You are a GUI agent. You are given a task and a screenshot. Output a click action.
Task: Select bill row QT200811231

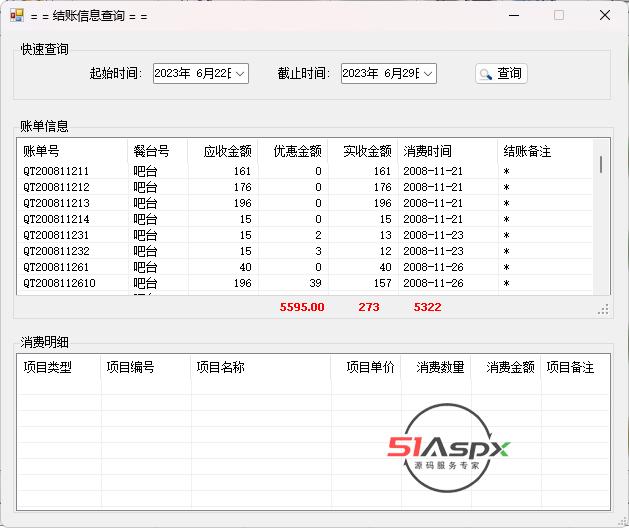click(x=56, y=235)
